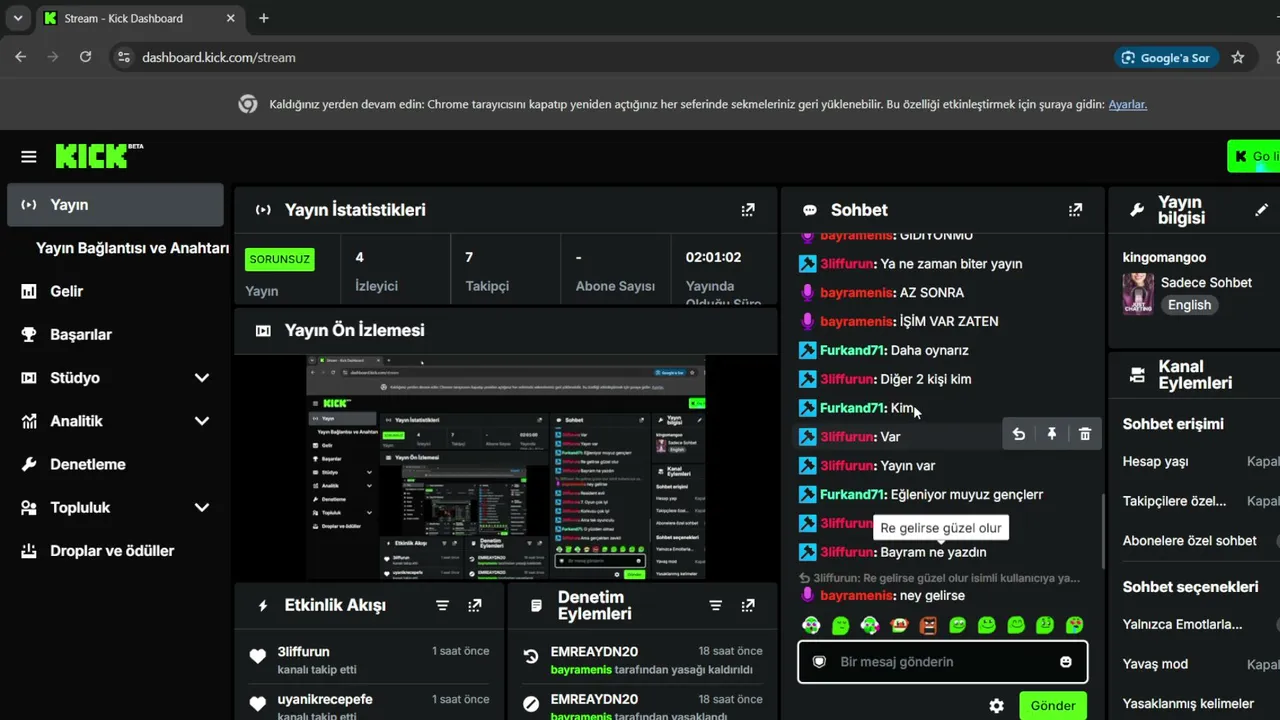Open the hamburger navigation menu

point(29,156)
